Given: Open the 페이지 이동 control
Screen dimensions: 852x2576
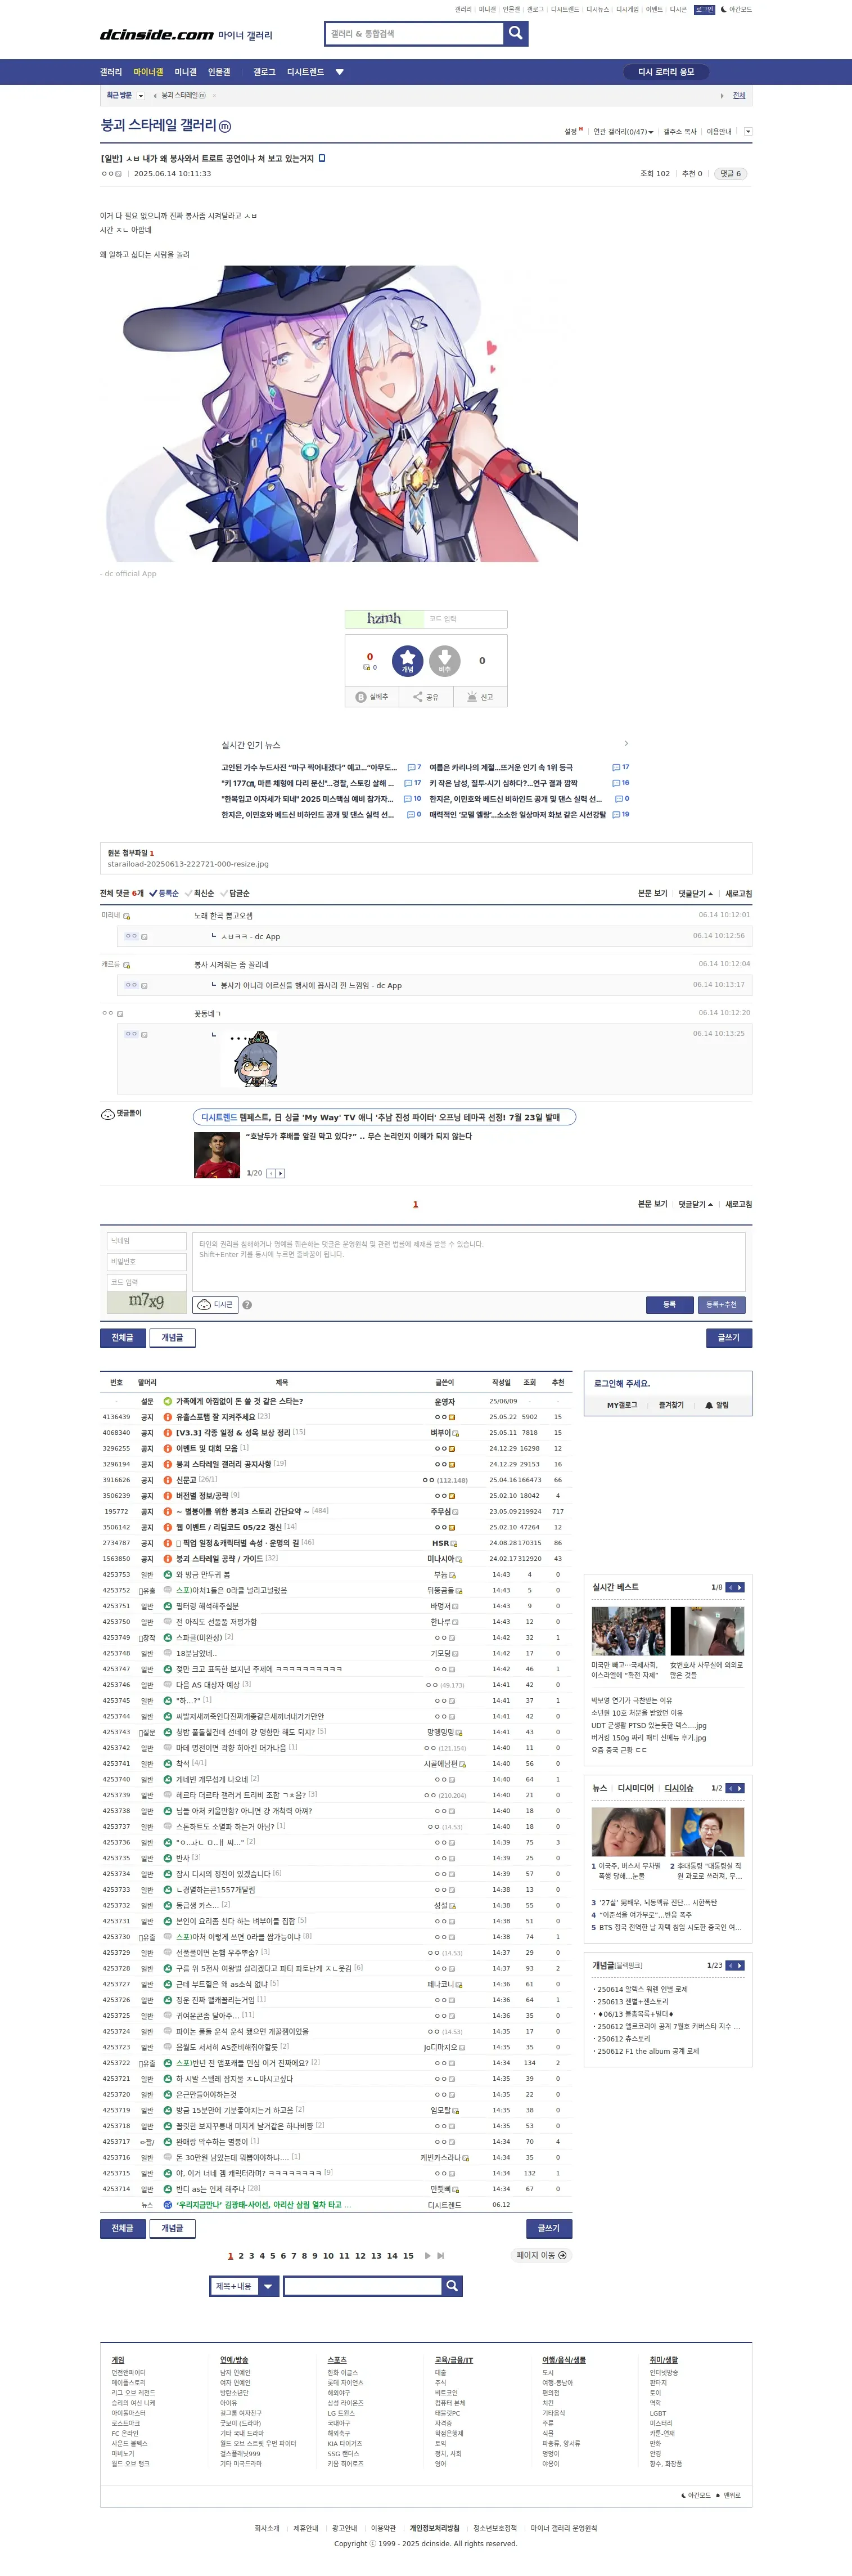Looking at the screenshot, I should (541, 2255).
